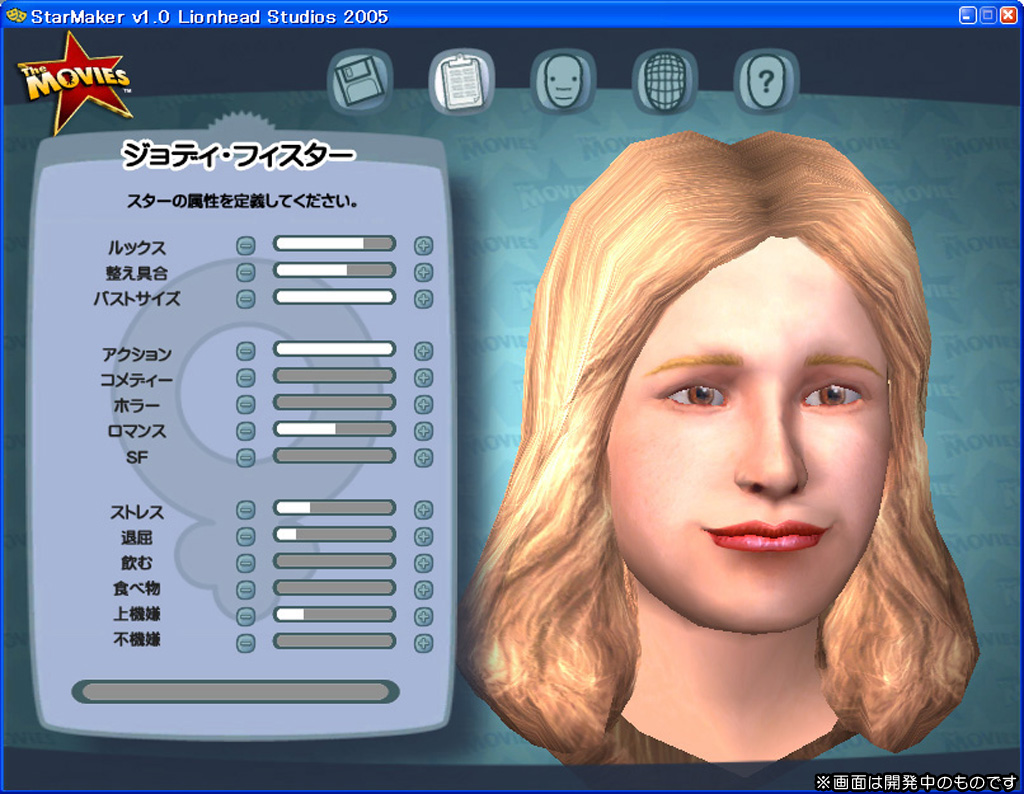Image resolution: width=1024 pixels, height=794 pixels.
Task: Click the 不機嫌 slider bar
Action: click(x=334, y=641)
